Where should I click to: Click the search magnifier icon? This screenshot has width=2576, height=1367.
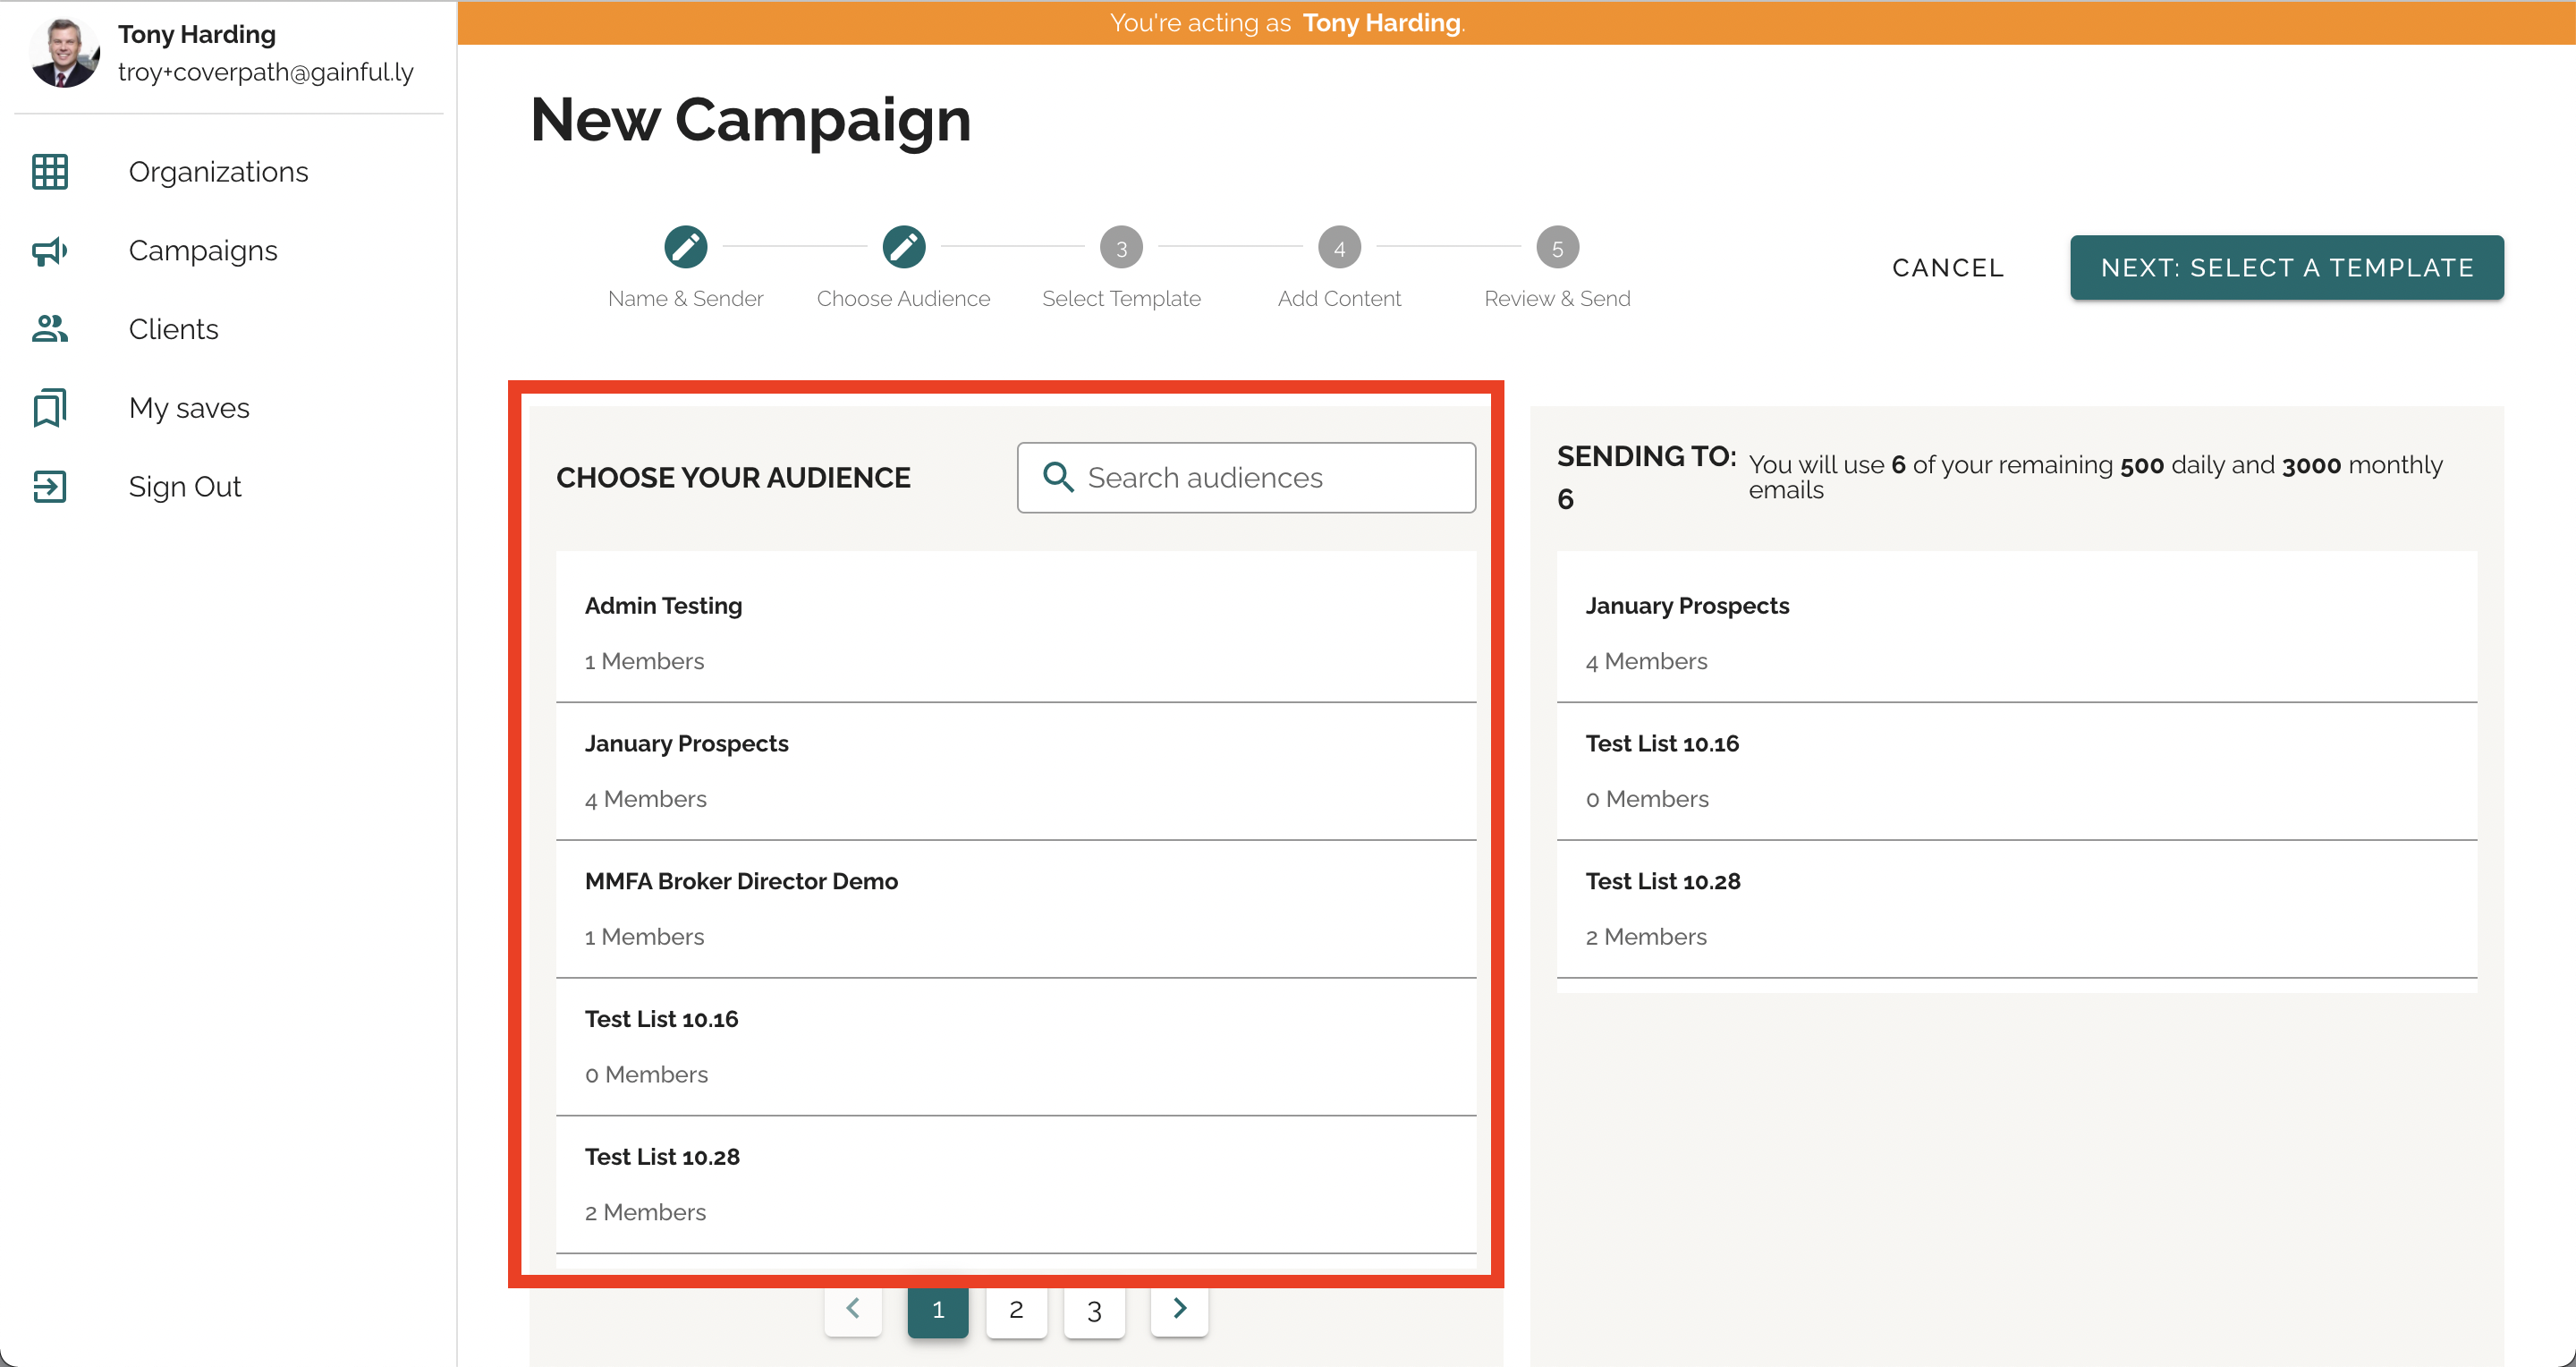(x=1058, y=478)
